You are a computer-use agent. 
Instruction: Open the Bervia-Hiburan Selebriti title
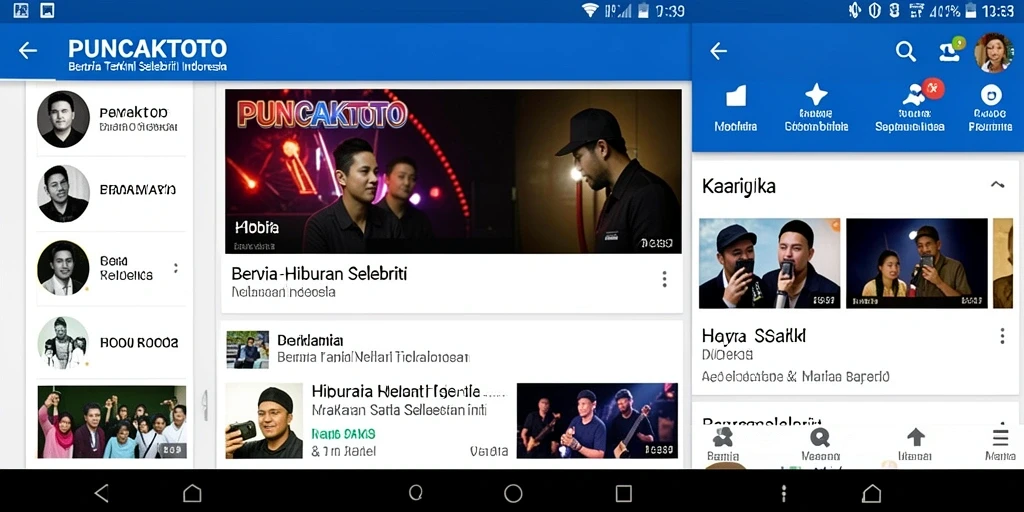319,273
